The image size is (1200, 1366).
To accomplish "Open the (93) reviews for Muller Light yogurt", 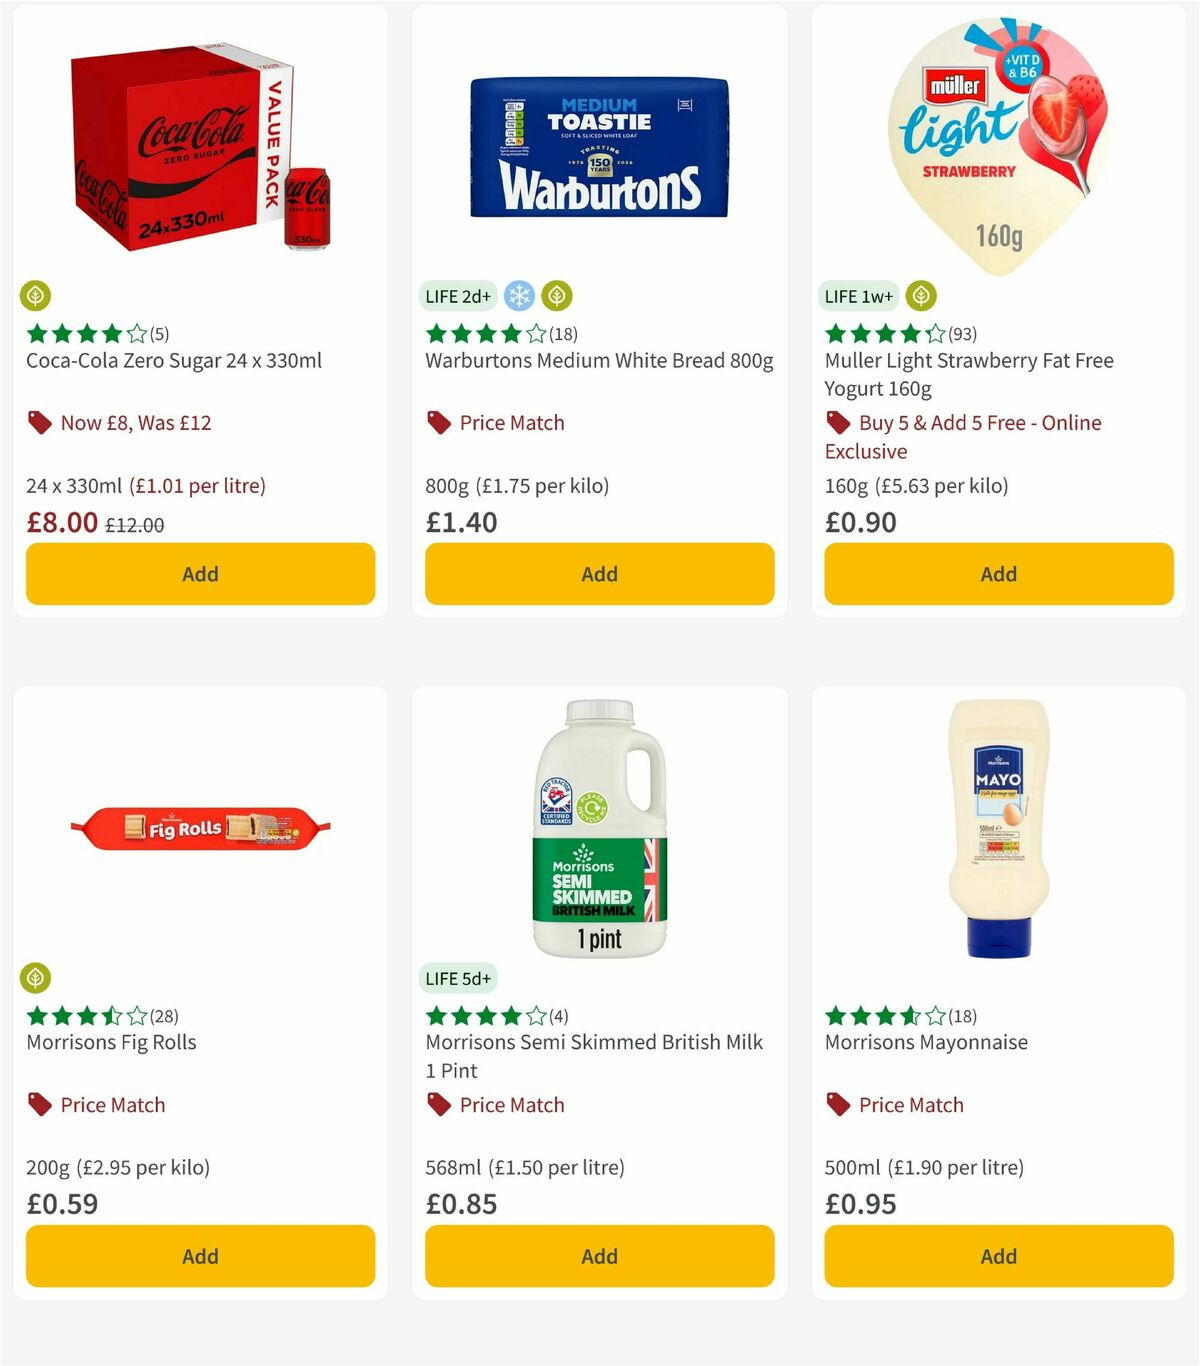I will [x=963, y=334].
